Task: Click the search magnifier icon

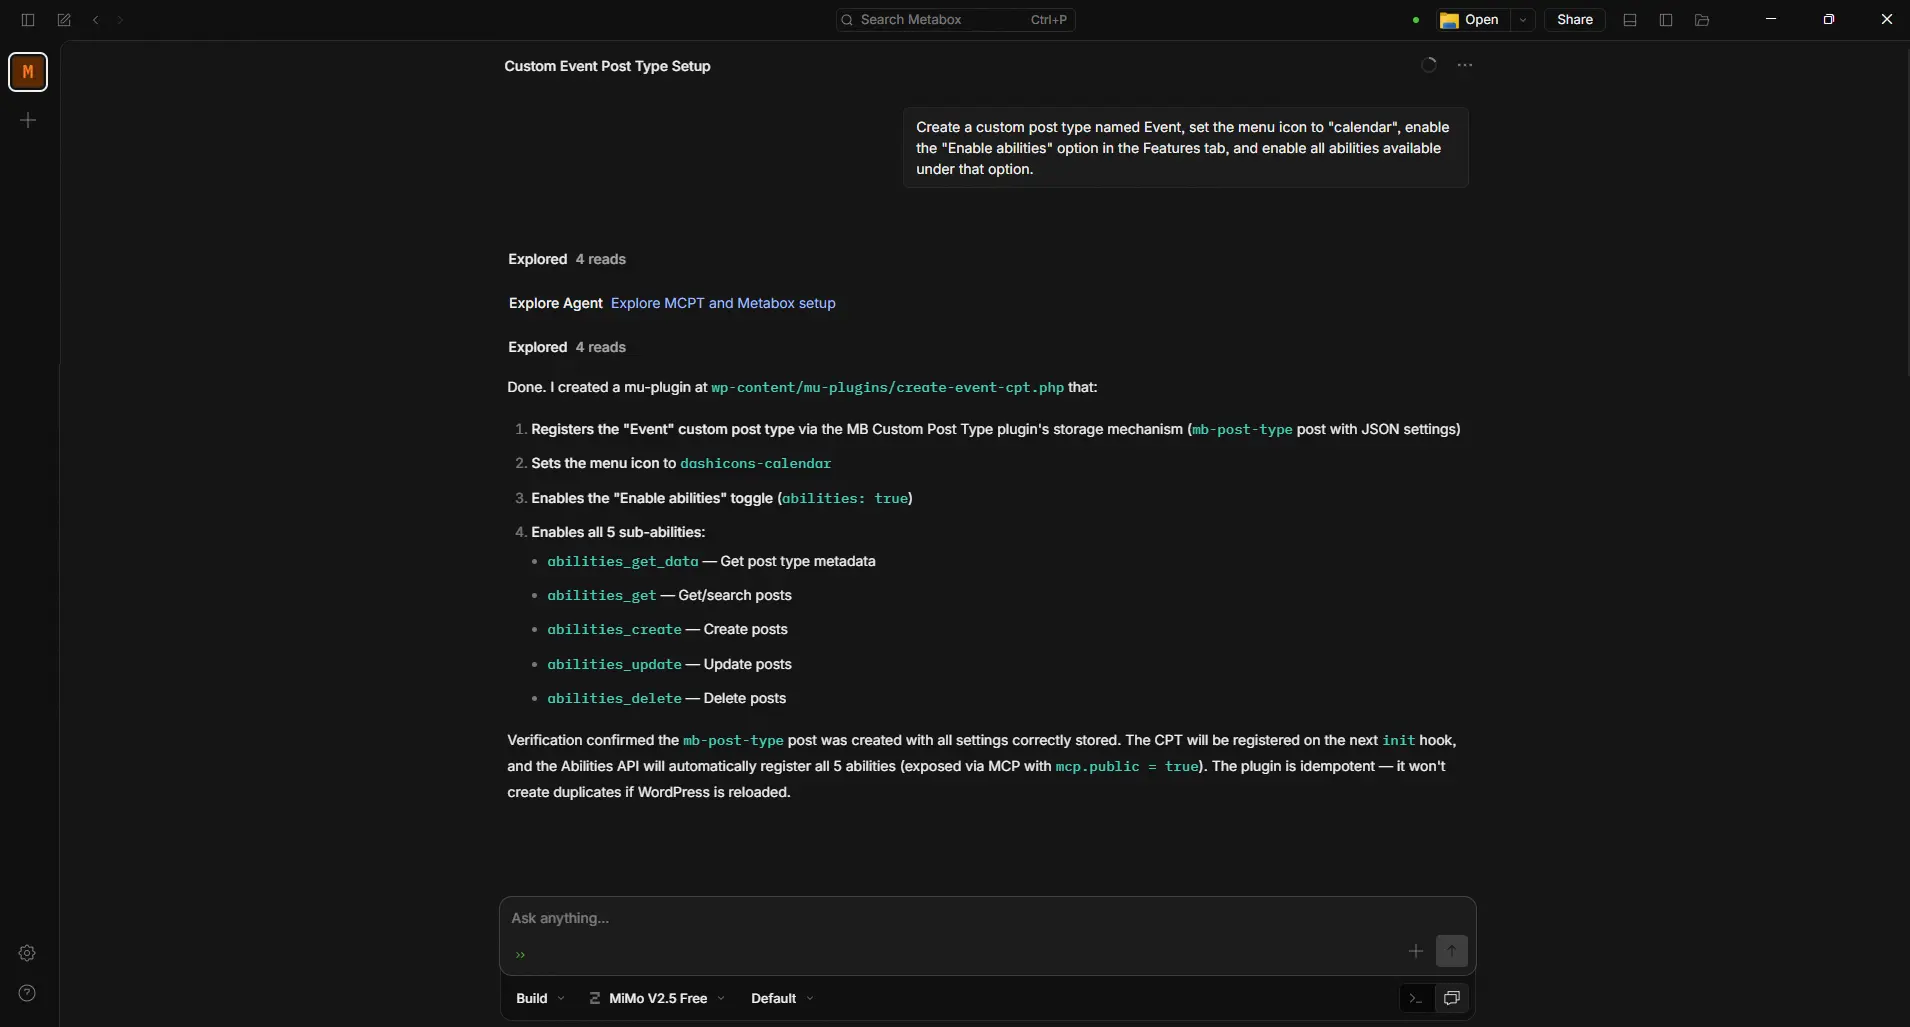Action: click(x=847, y=20)
